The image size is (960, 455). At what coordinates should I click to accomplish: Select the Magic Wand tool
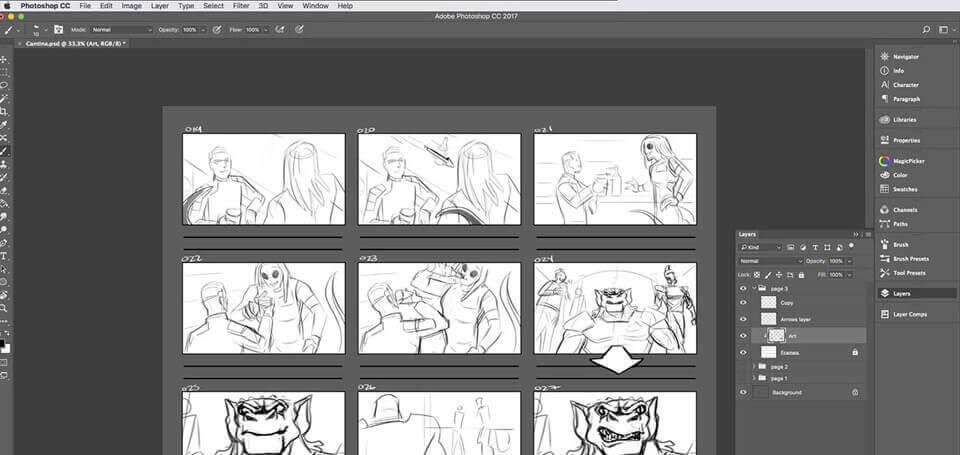point(4,97)
